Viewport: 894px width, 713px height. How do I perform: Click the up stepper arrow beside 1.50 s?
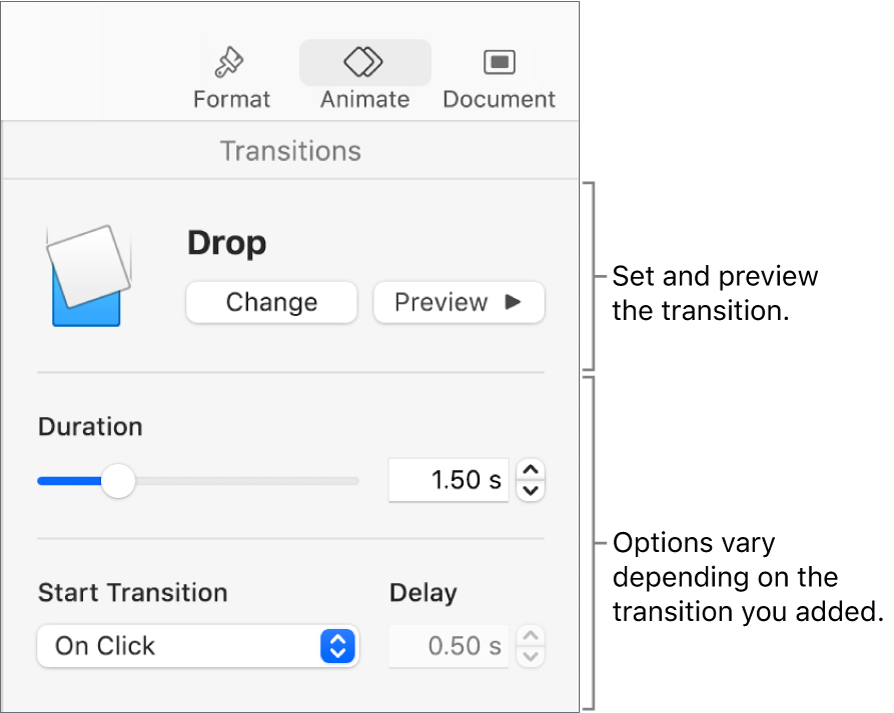pyautogui.click(x=530, y=470)
